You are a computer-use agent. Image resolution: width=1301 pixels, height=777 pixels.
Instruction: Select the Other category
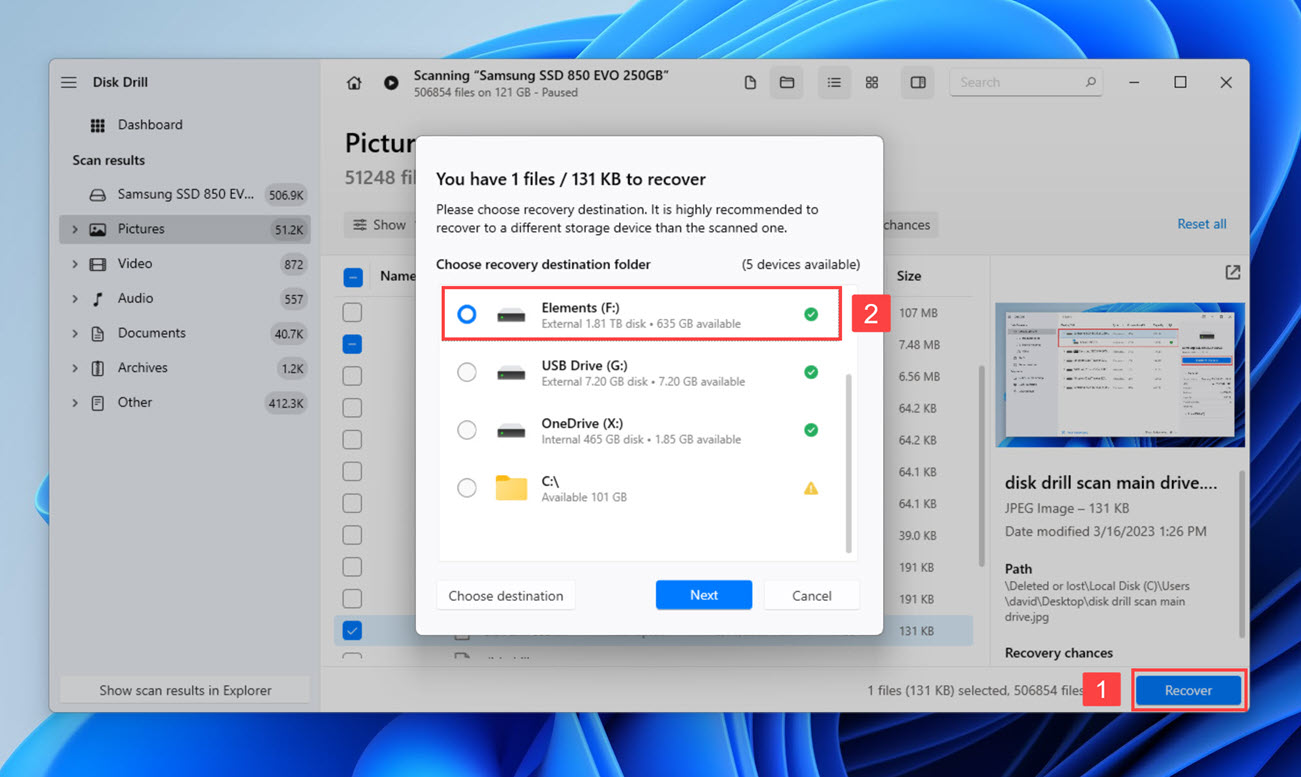coord(185,403)
